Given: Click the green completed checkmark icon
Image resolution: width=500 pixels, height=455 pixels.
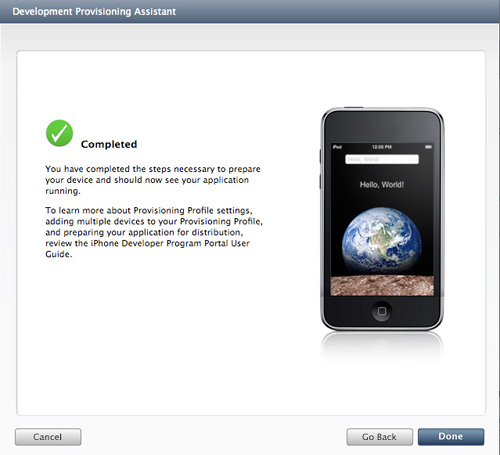Looking at the screenshot, I should pyautogui.click(x=59, y=133).
